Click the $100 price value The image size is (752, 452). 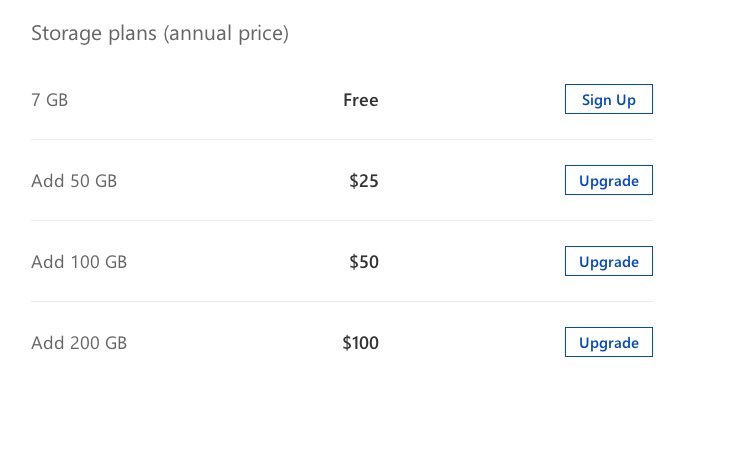point(360,343)
